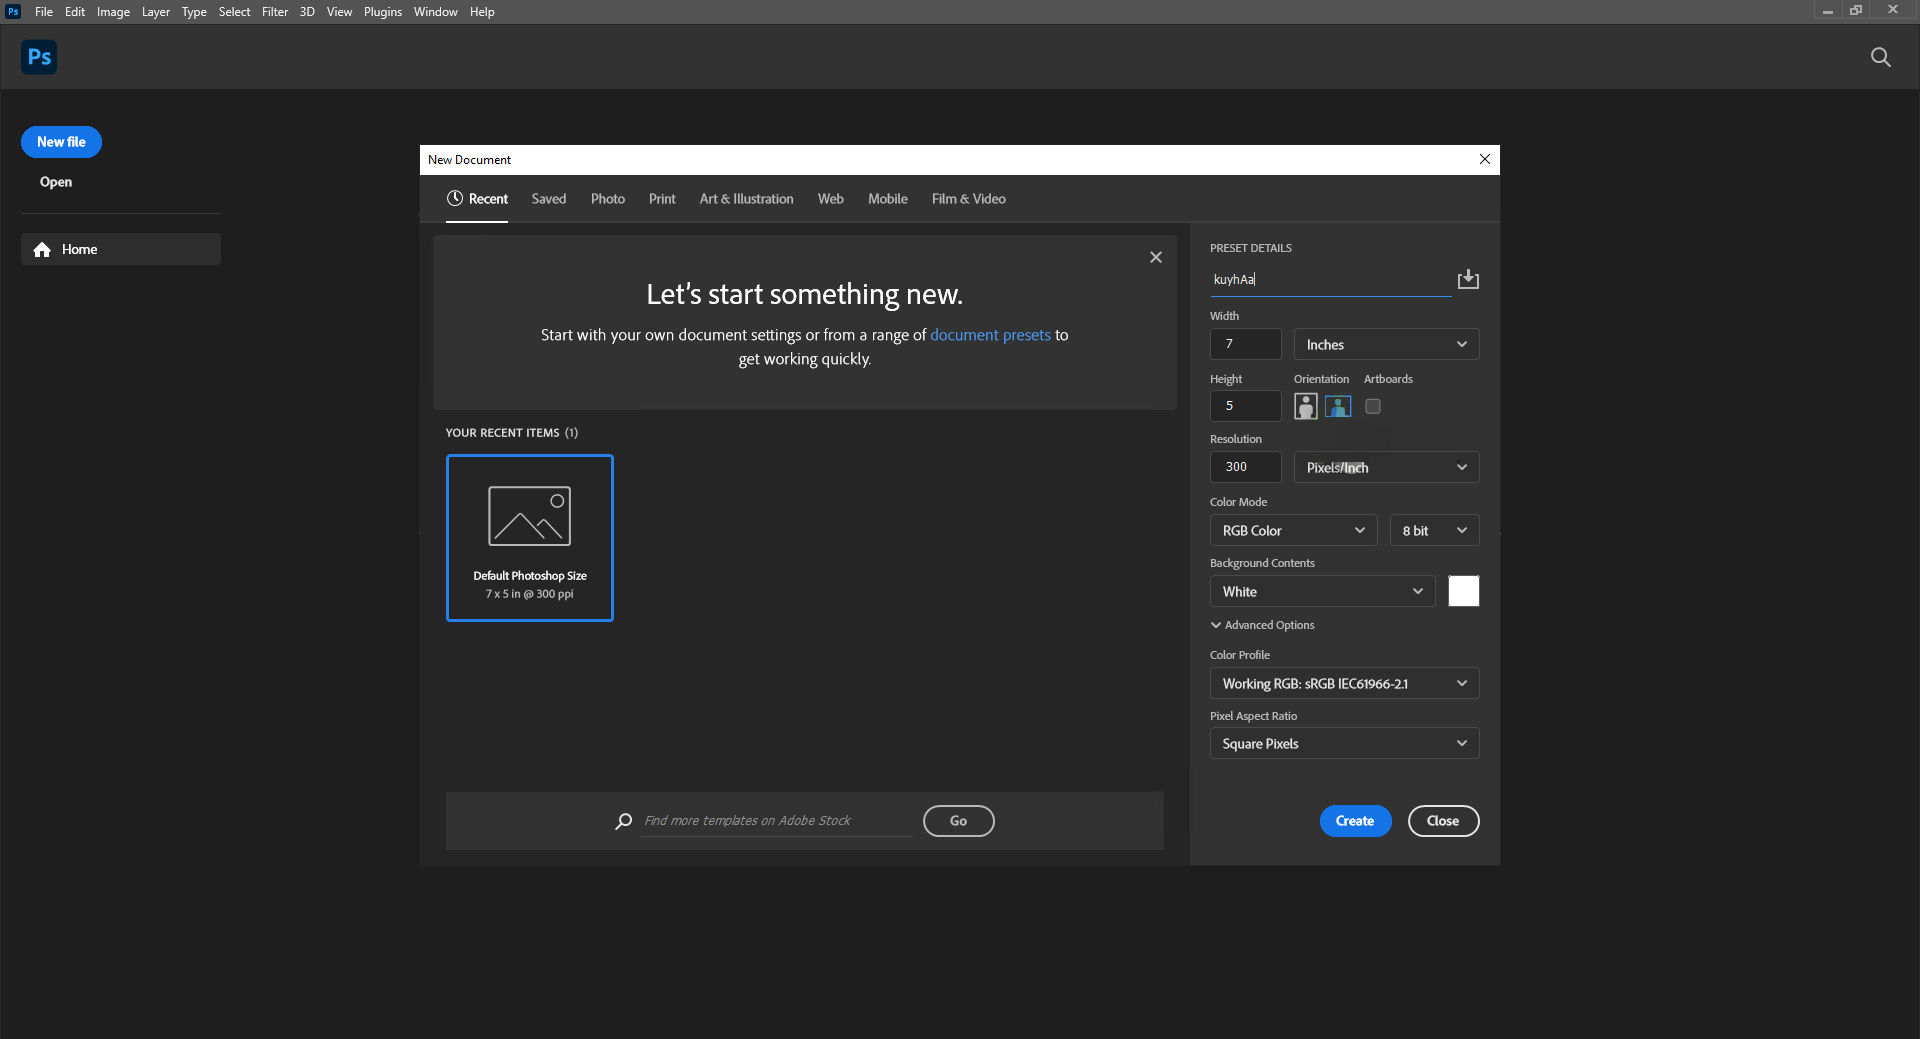
Task: Open the Square Pixels aspect ratio dropdown
Action: [x=1344, y=743]
